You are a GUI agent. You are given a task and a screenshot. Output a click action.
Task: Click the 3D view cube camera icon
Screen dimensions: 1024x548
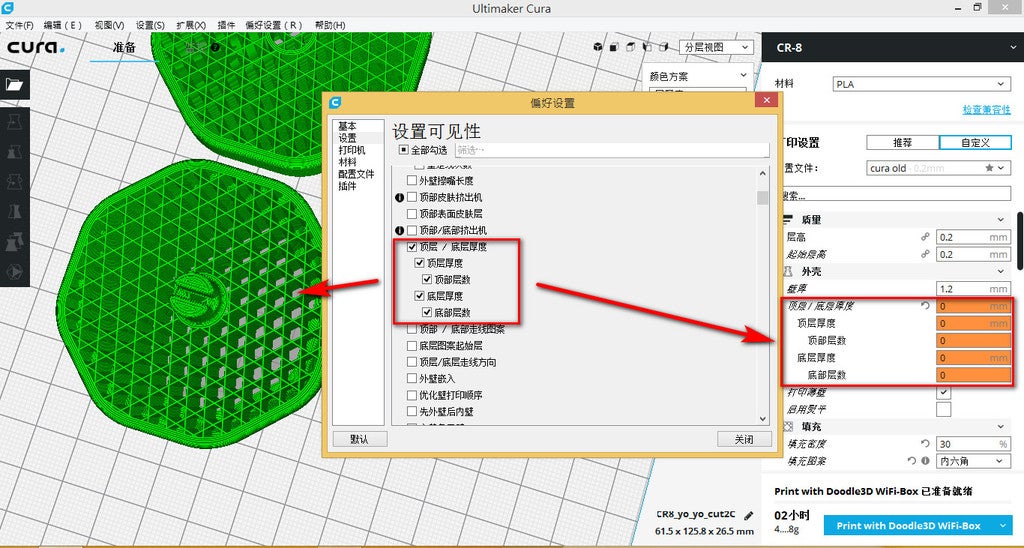[598, 47]
